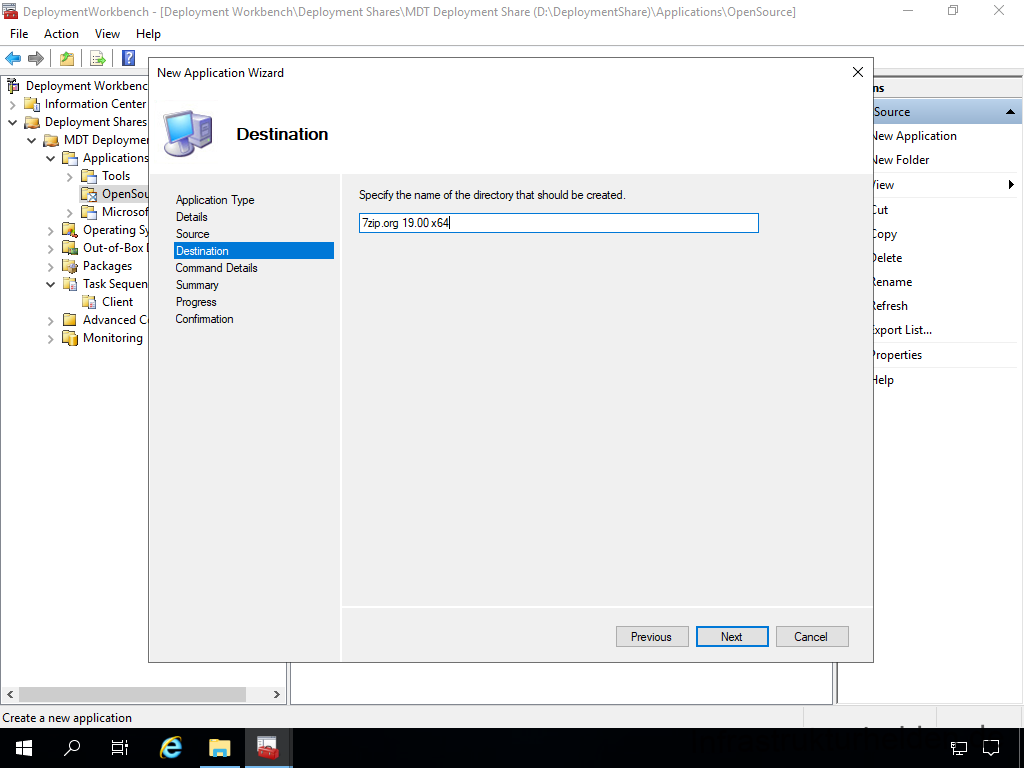
Task: Click Information Center folder icon
Action: pyautogui.click(x=32, y=104)
